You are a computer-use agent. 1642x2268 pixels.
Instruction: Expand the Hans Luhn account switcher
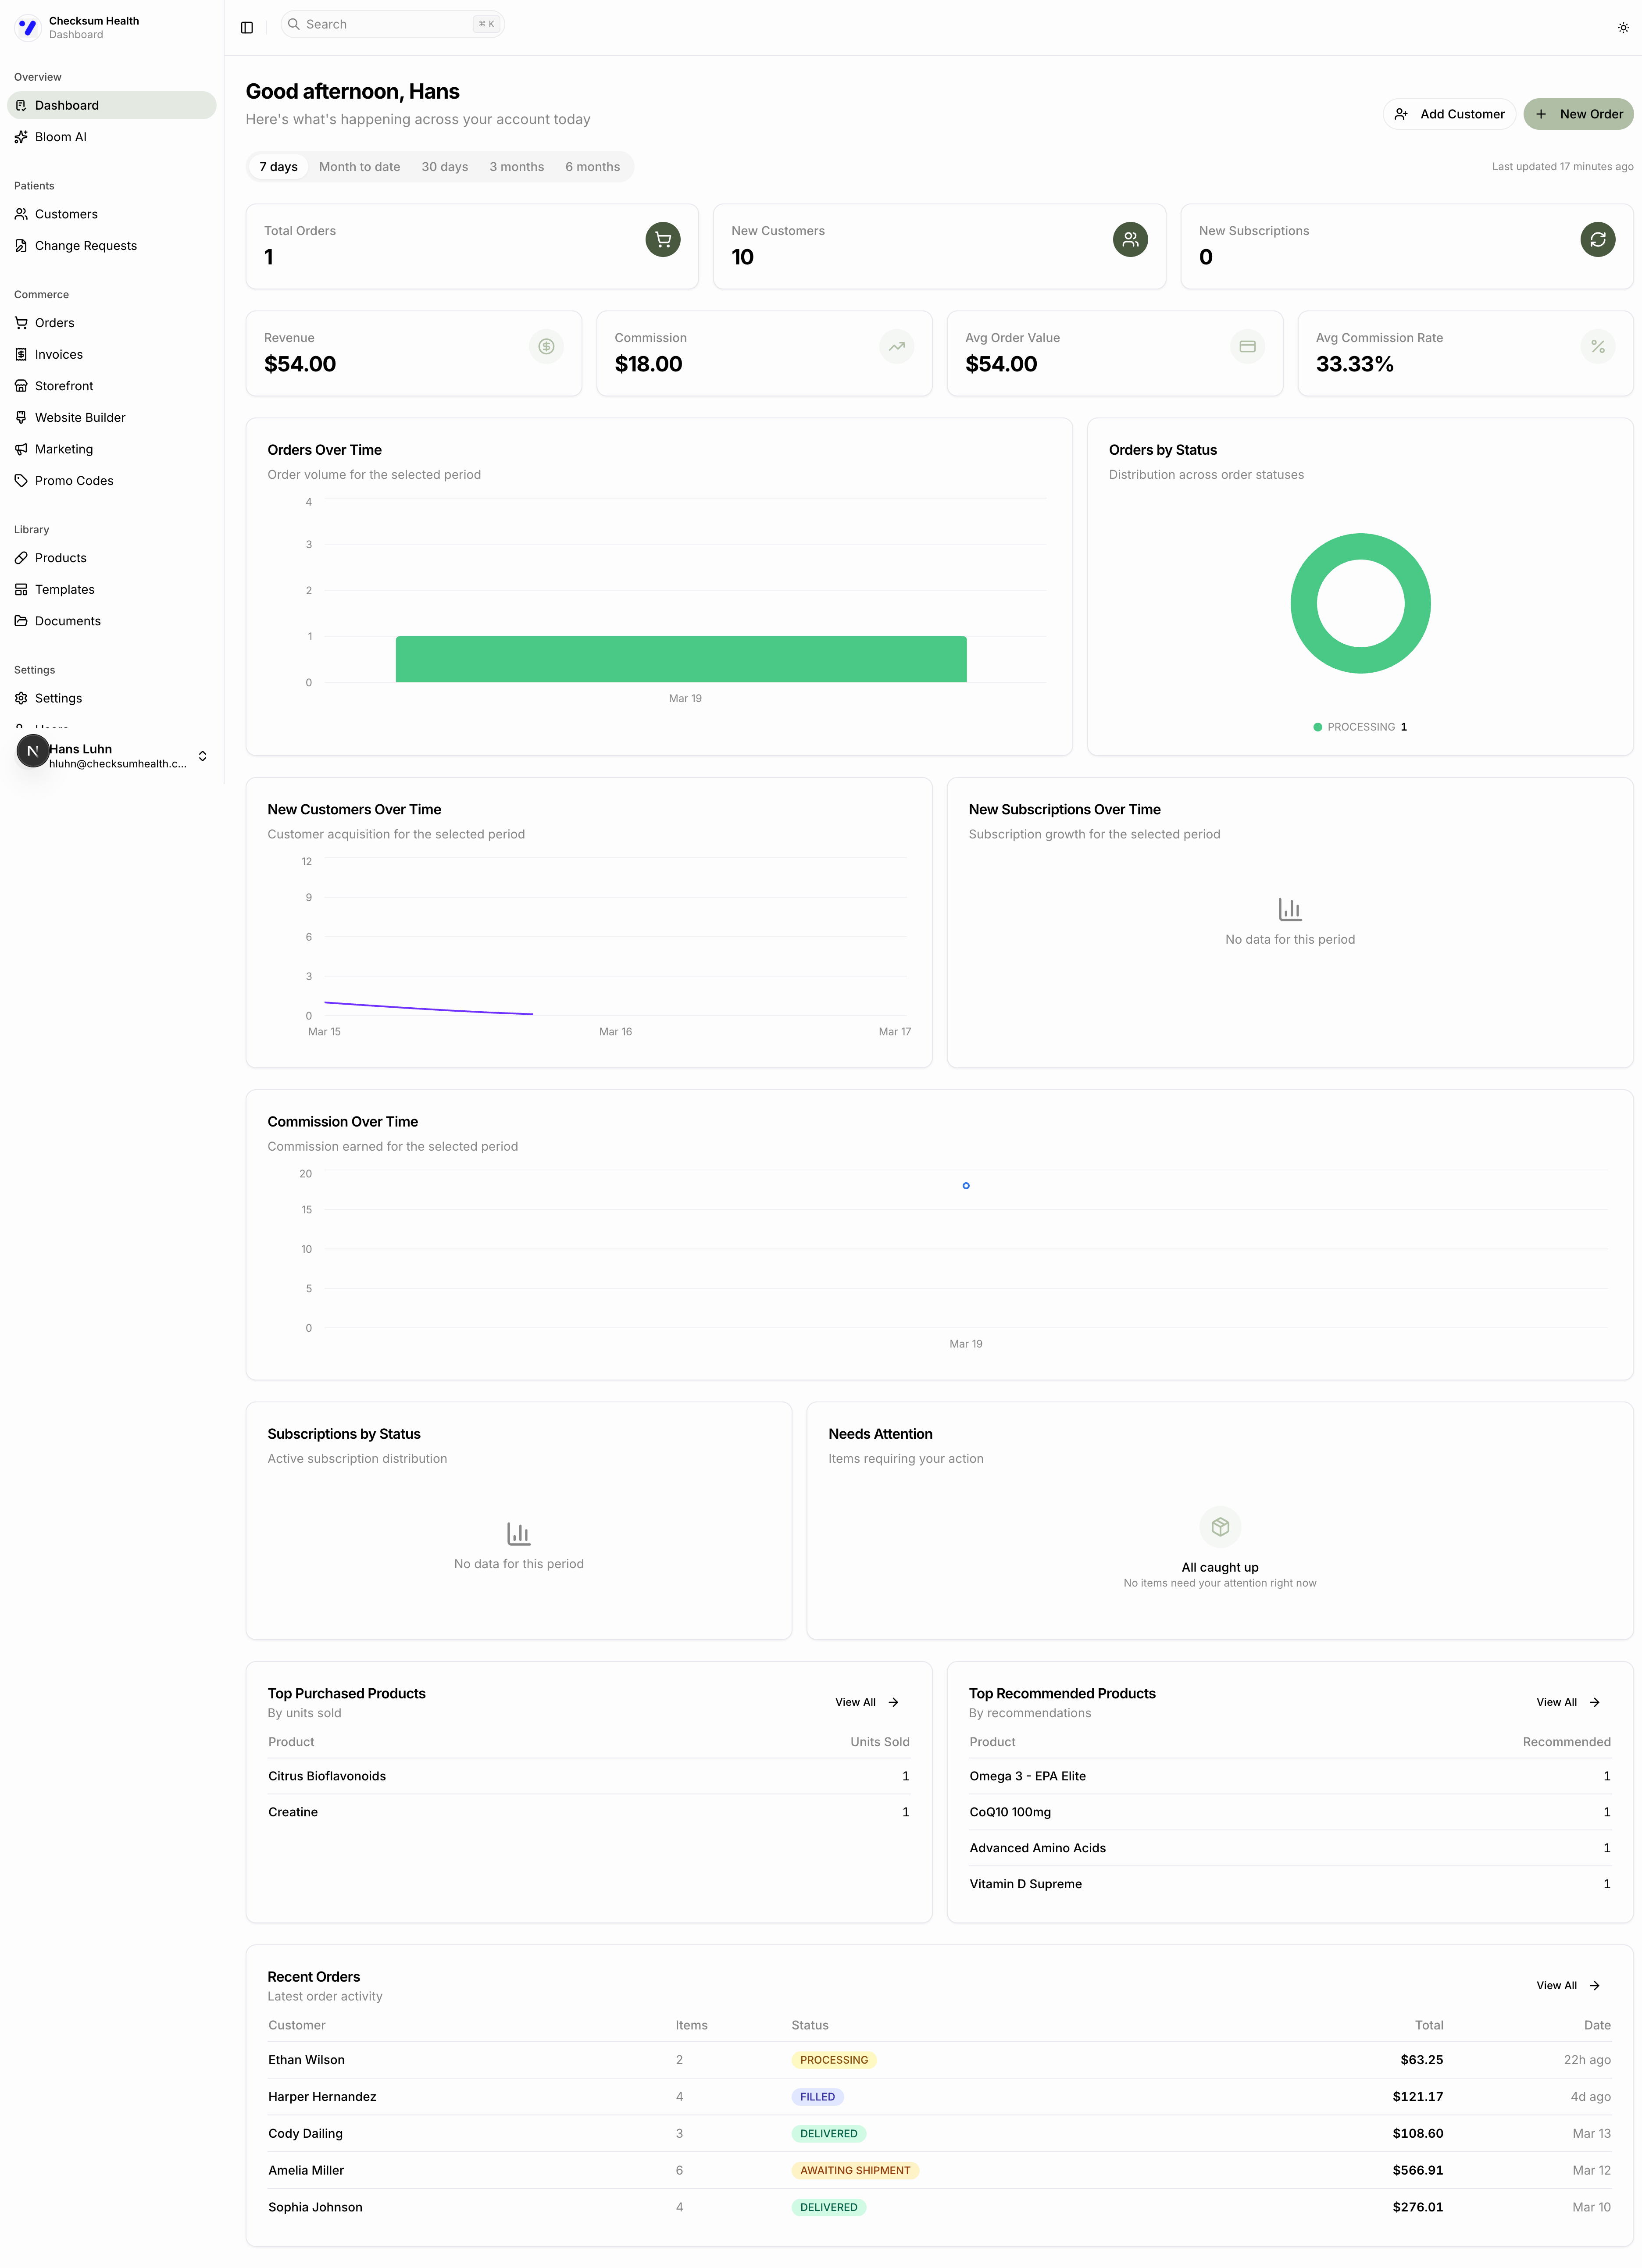(202, 756)
